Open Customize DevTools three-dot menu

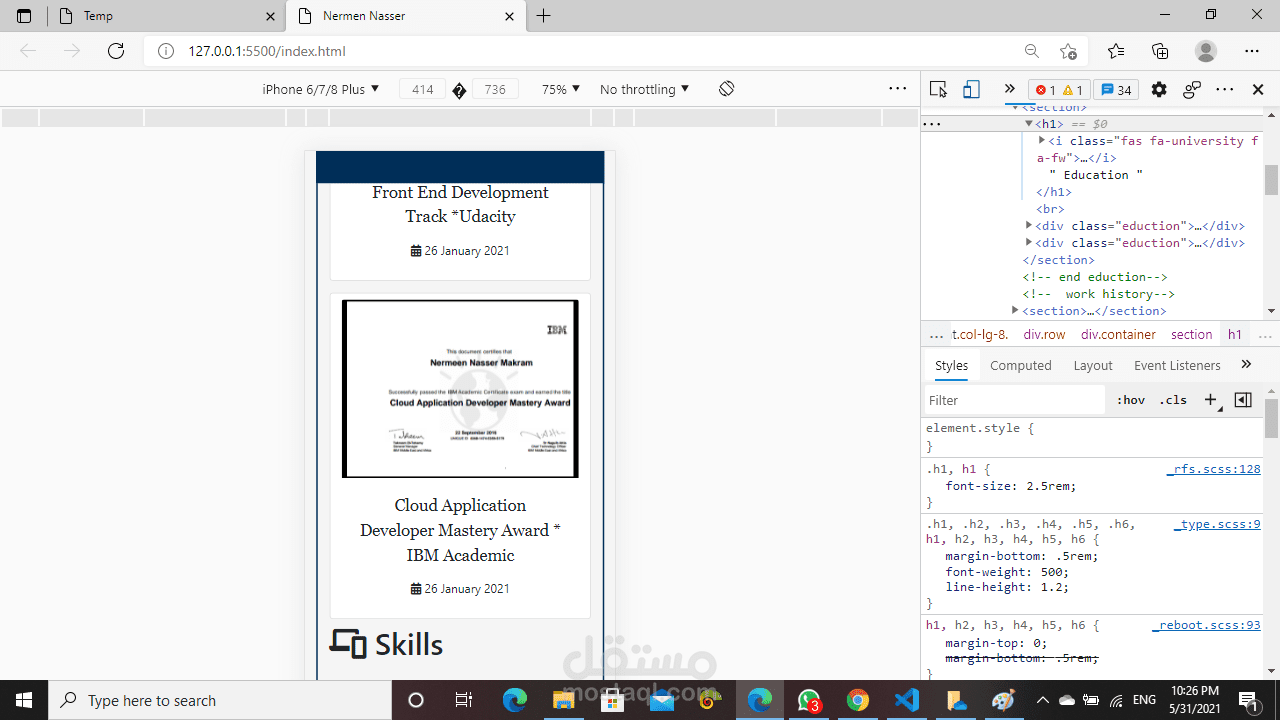pos(1225,89)
